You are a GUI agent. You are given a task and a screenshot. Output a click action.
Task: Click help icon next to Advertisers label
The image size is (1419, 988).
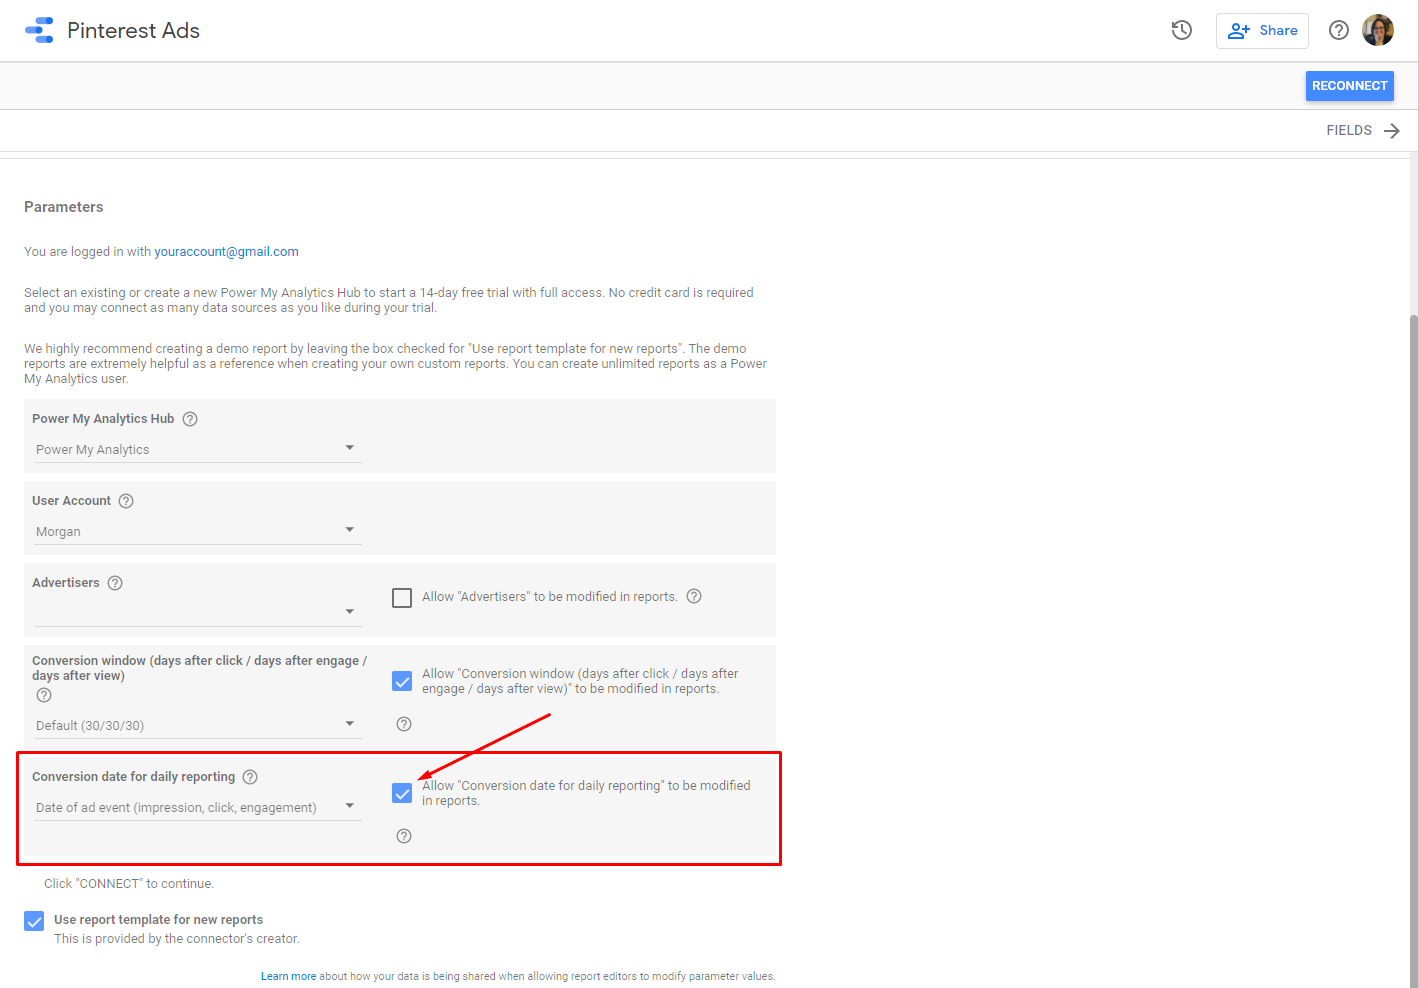point(115,583)
